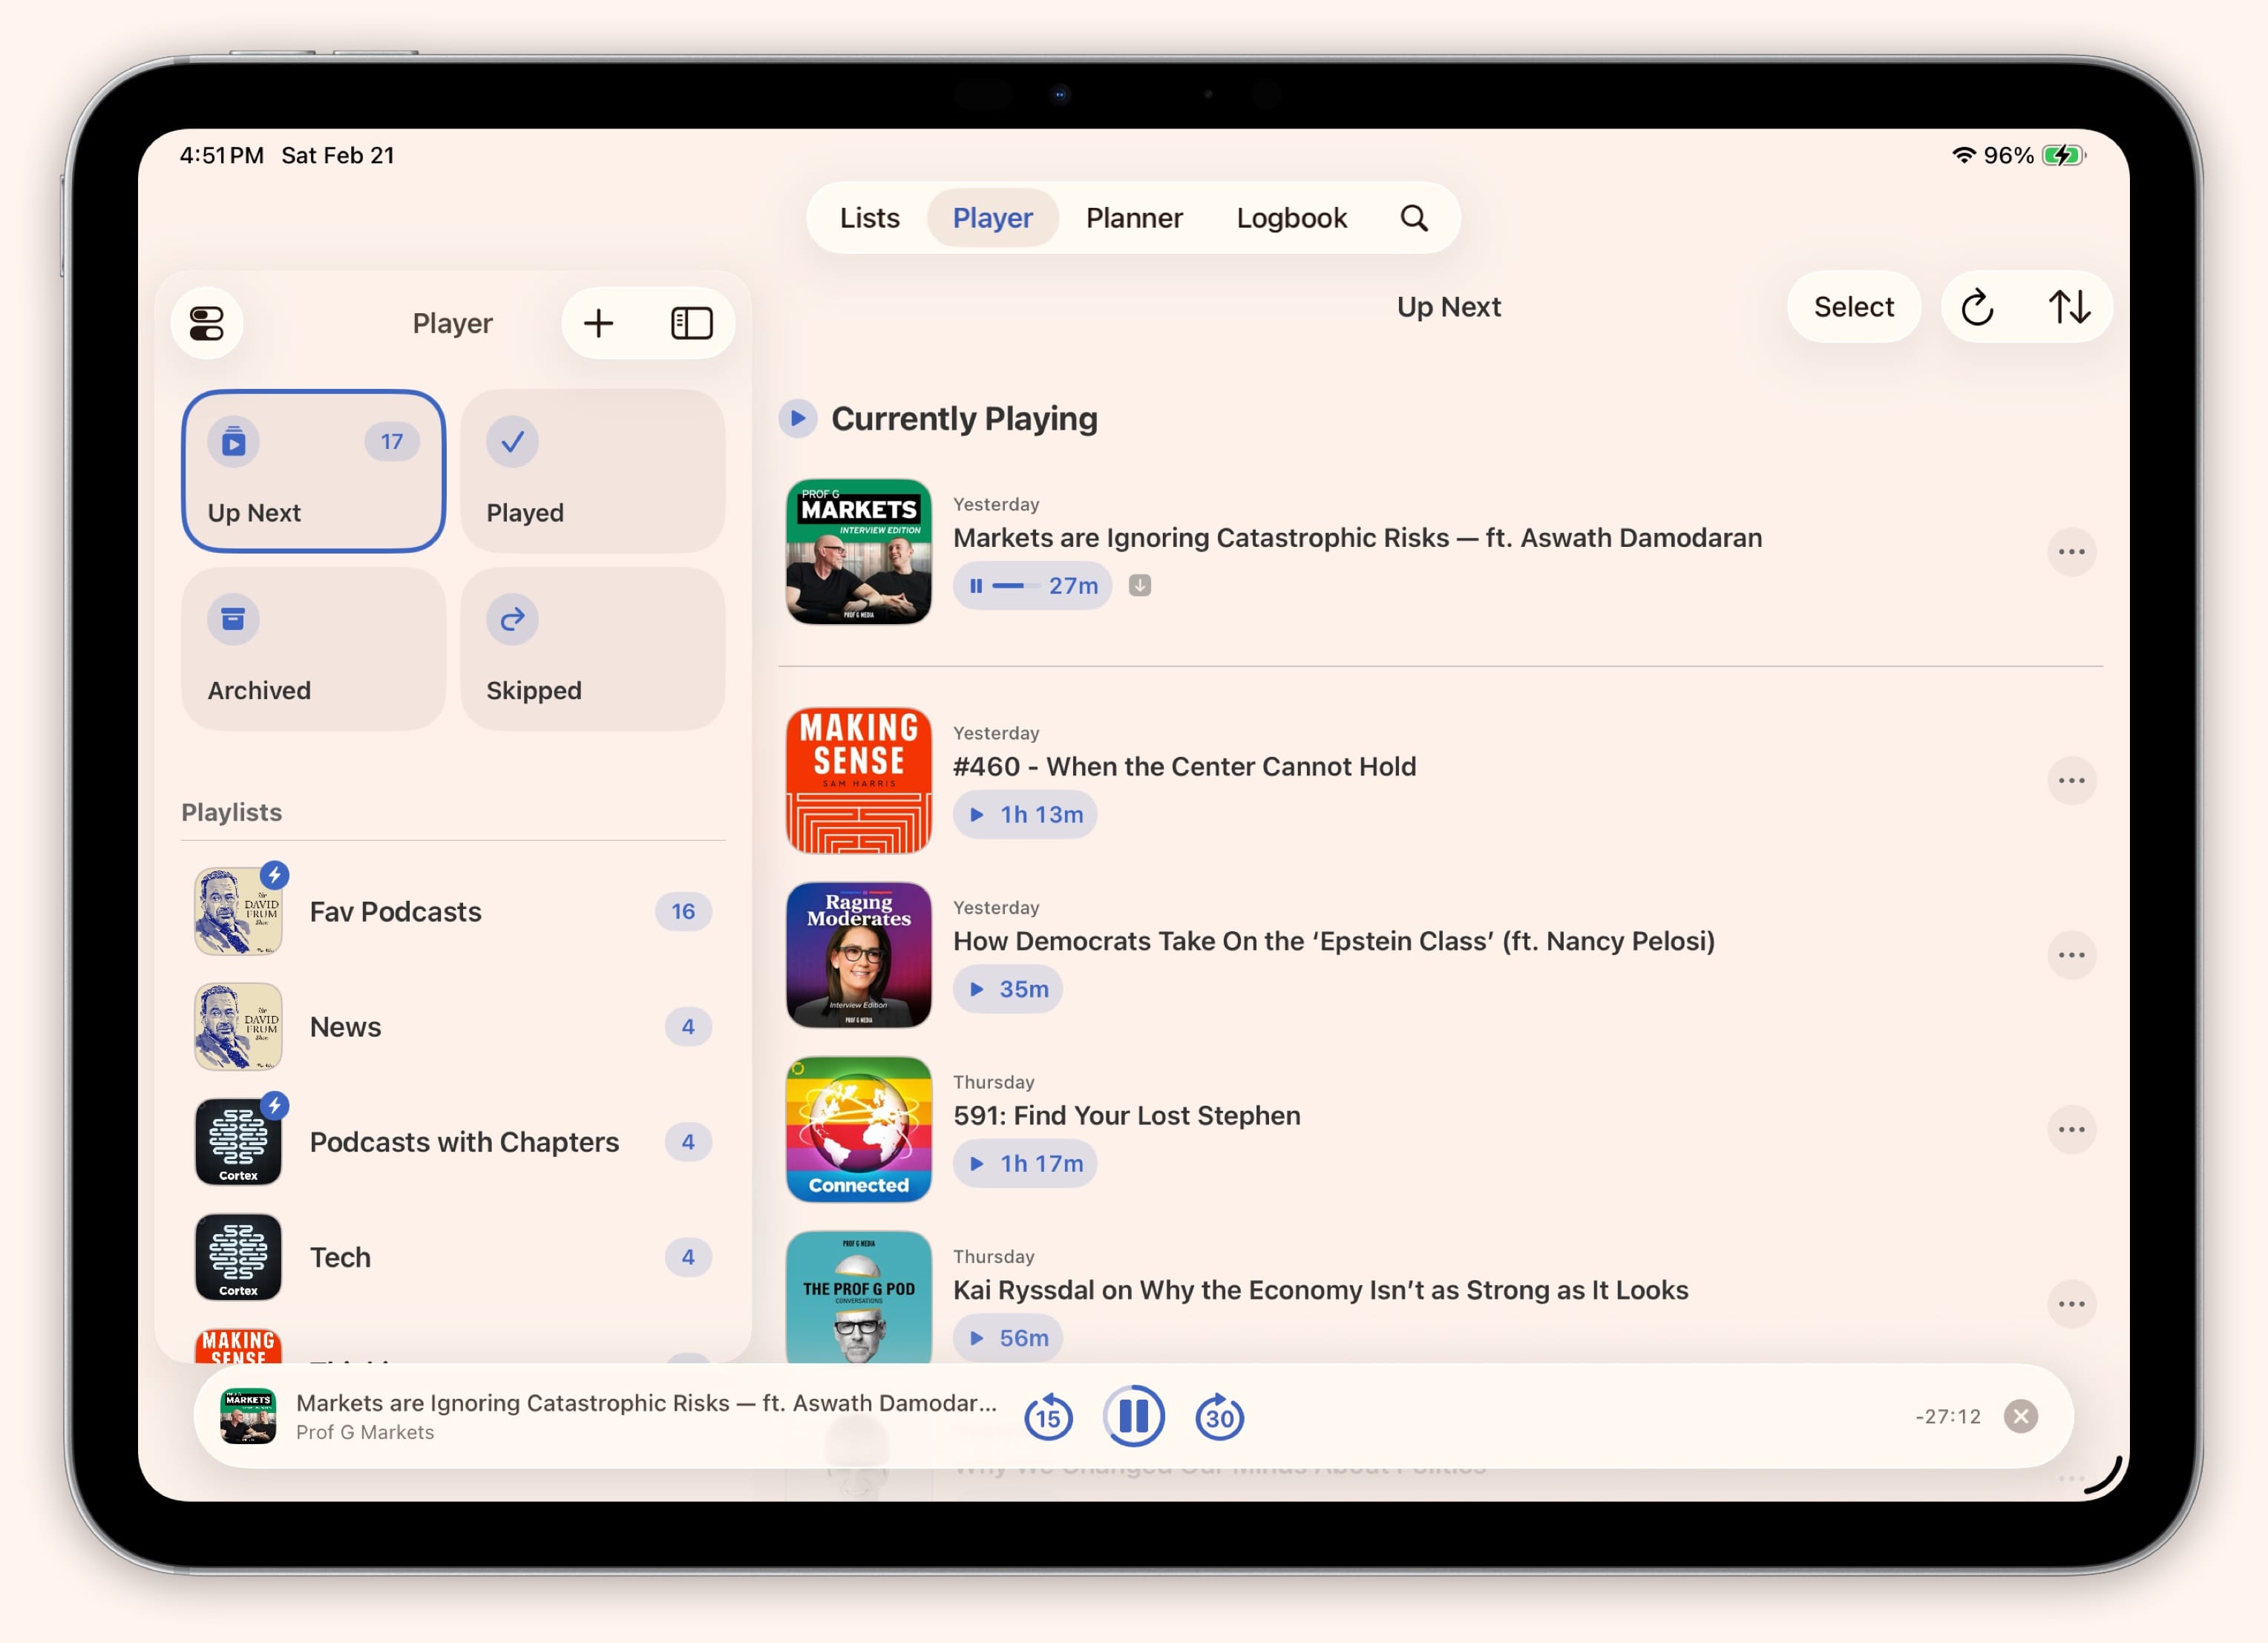Screen dimensions: 2268x1643
Task: Click the Markets episode progress chip
Action: coord(1032,586)
